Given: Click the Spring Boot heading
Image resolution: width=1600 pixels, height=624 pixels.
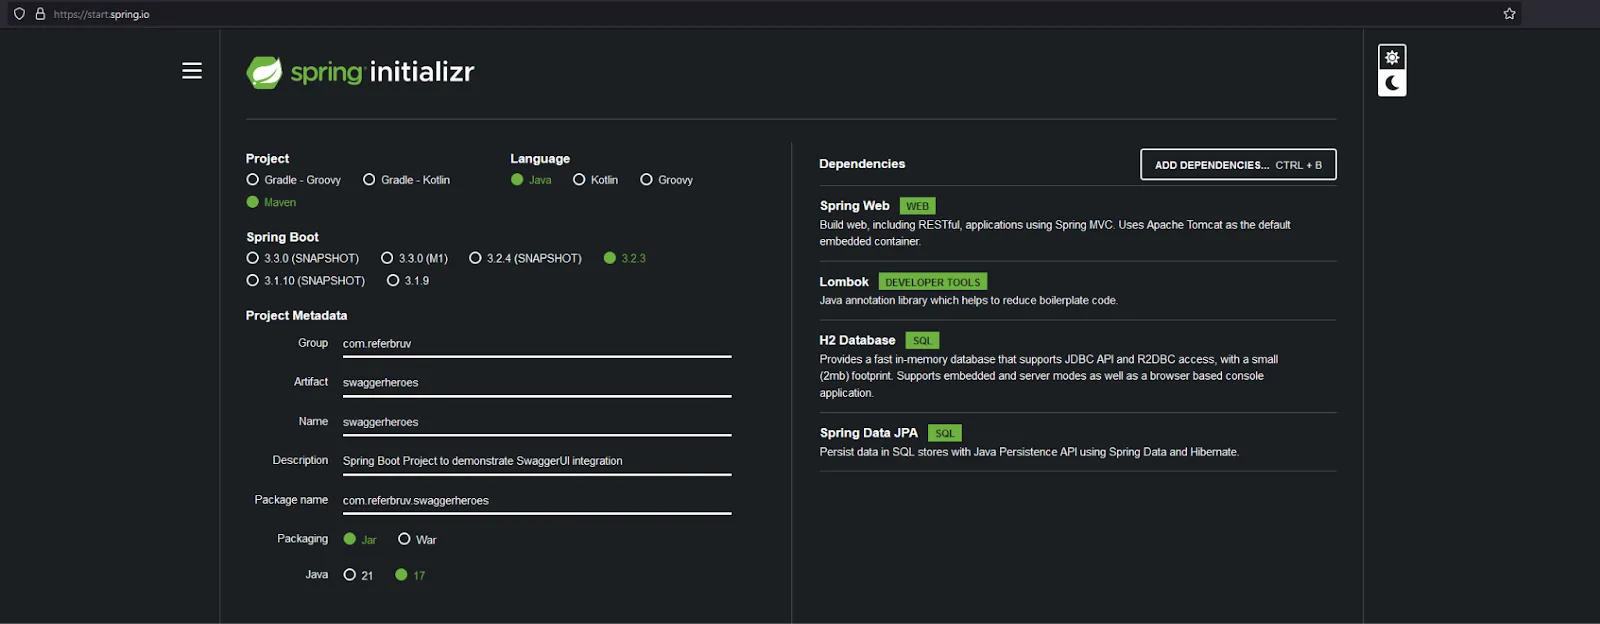Looking at the screenshot, I should pos(282,237).
